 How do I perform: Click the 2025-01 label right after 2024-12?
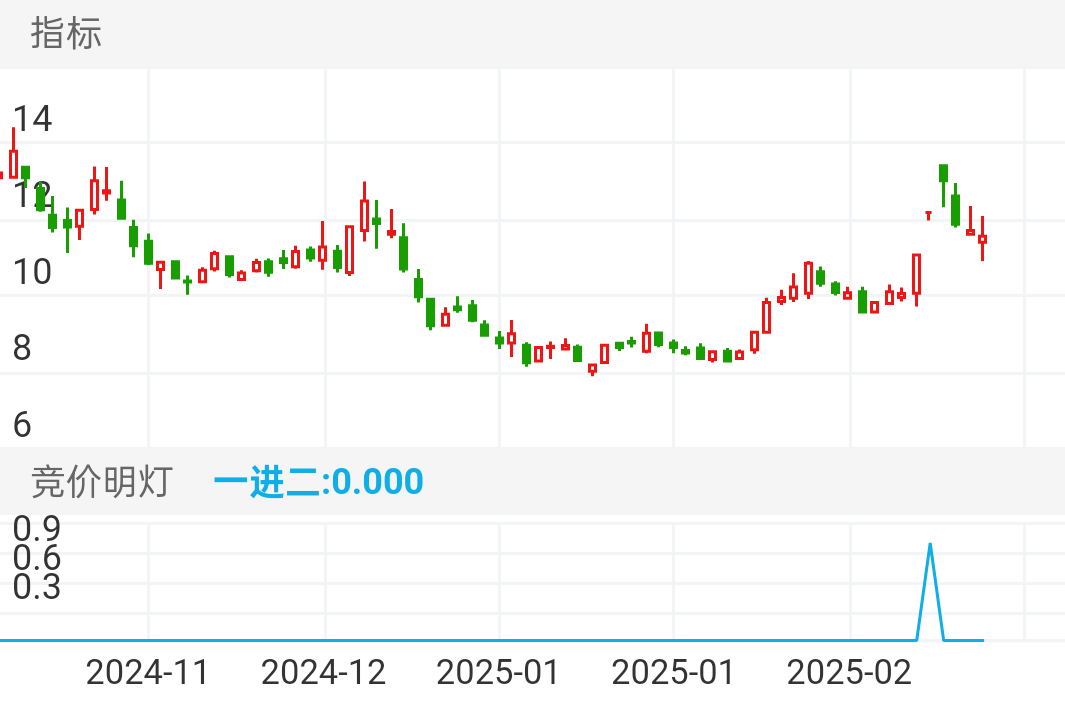click(498, 673)
